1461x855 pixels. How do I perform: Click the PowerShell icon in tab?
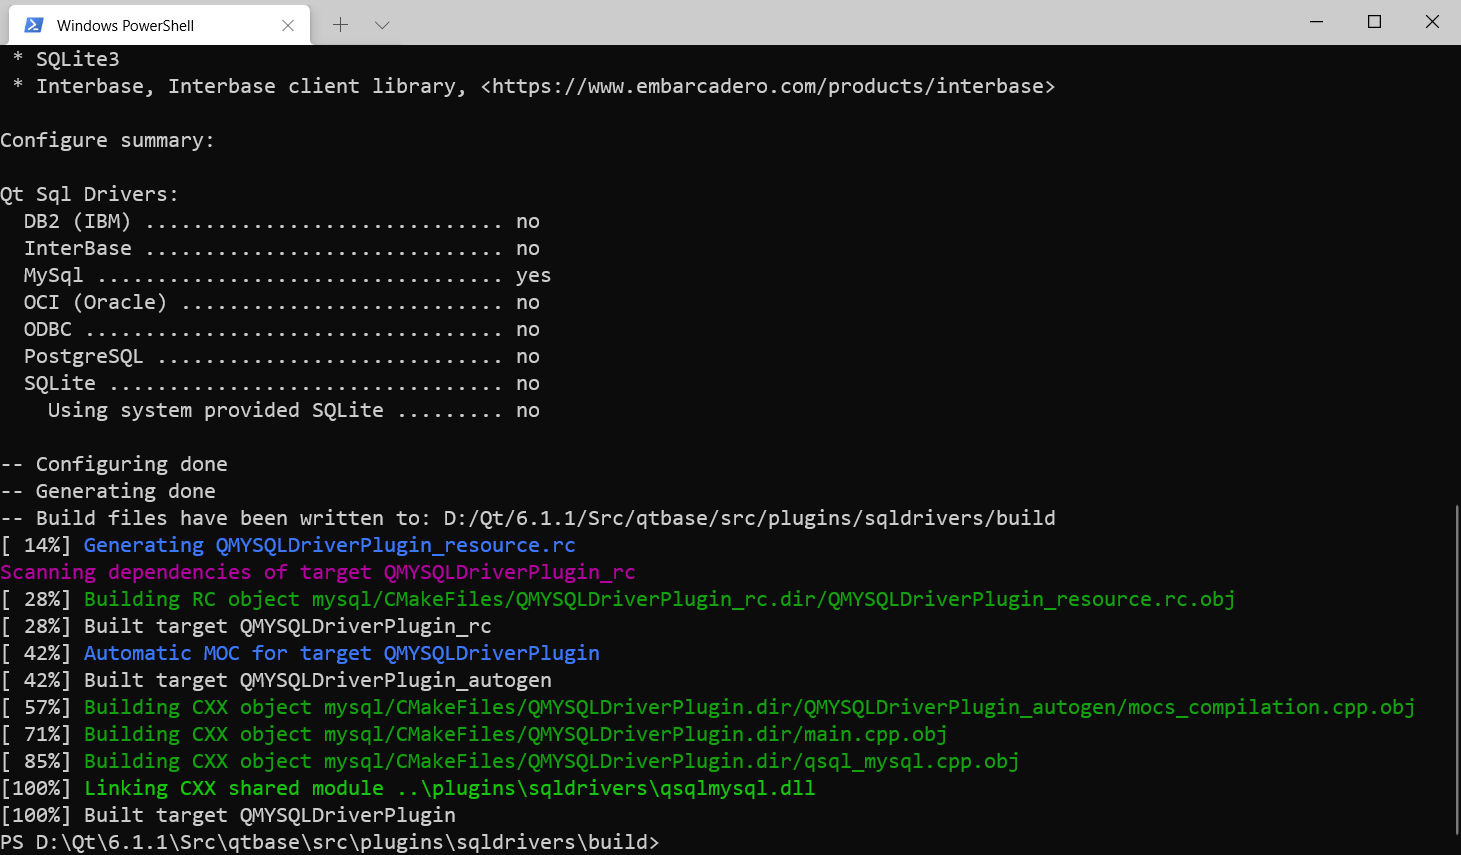pyautogui.click(x=34, y=25)
